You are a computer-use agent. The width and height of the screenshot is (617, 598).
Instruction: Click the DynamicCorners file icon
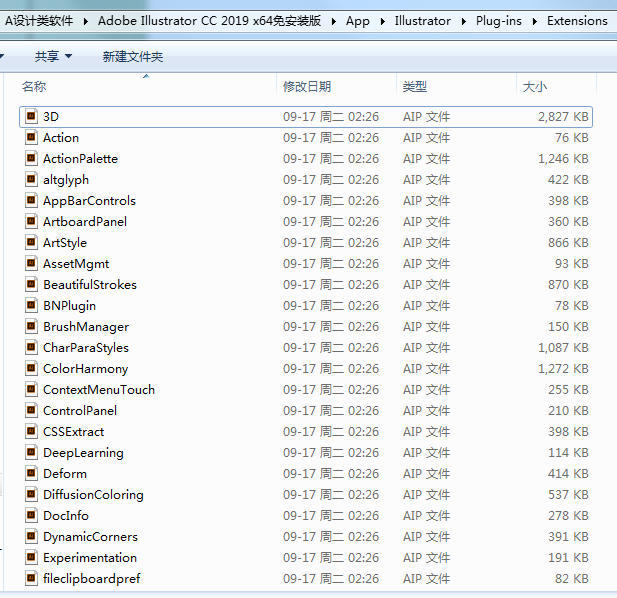[x=31, y=537]
